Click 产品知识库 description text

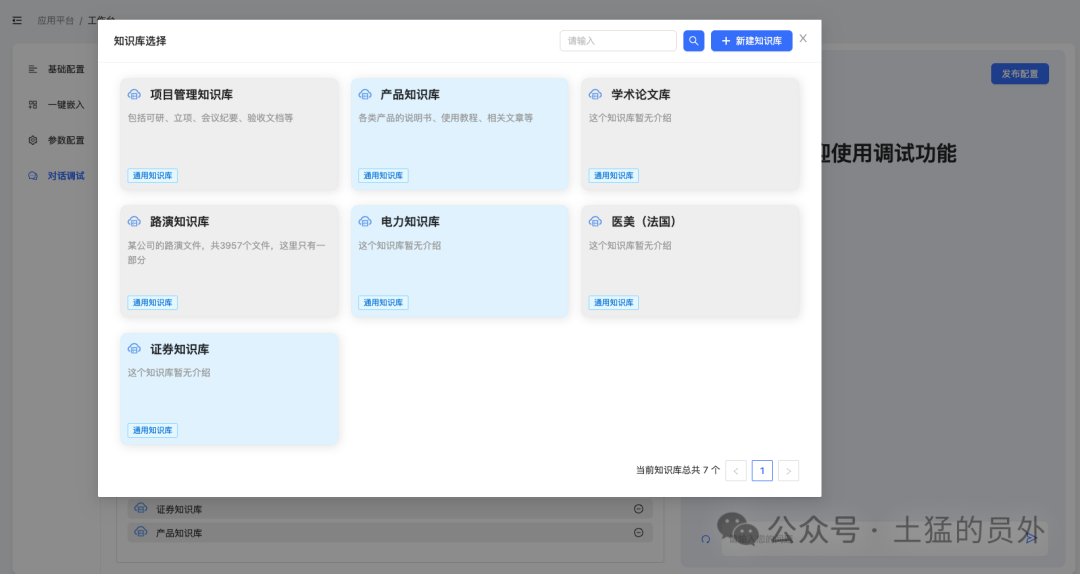(446, 118)
